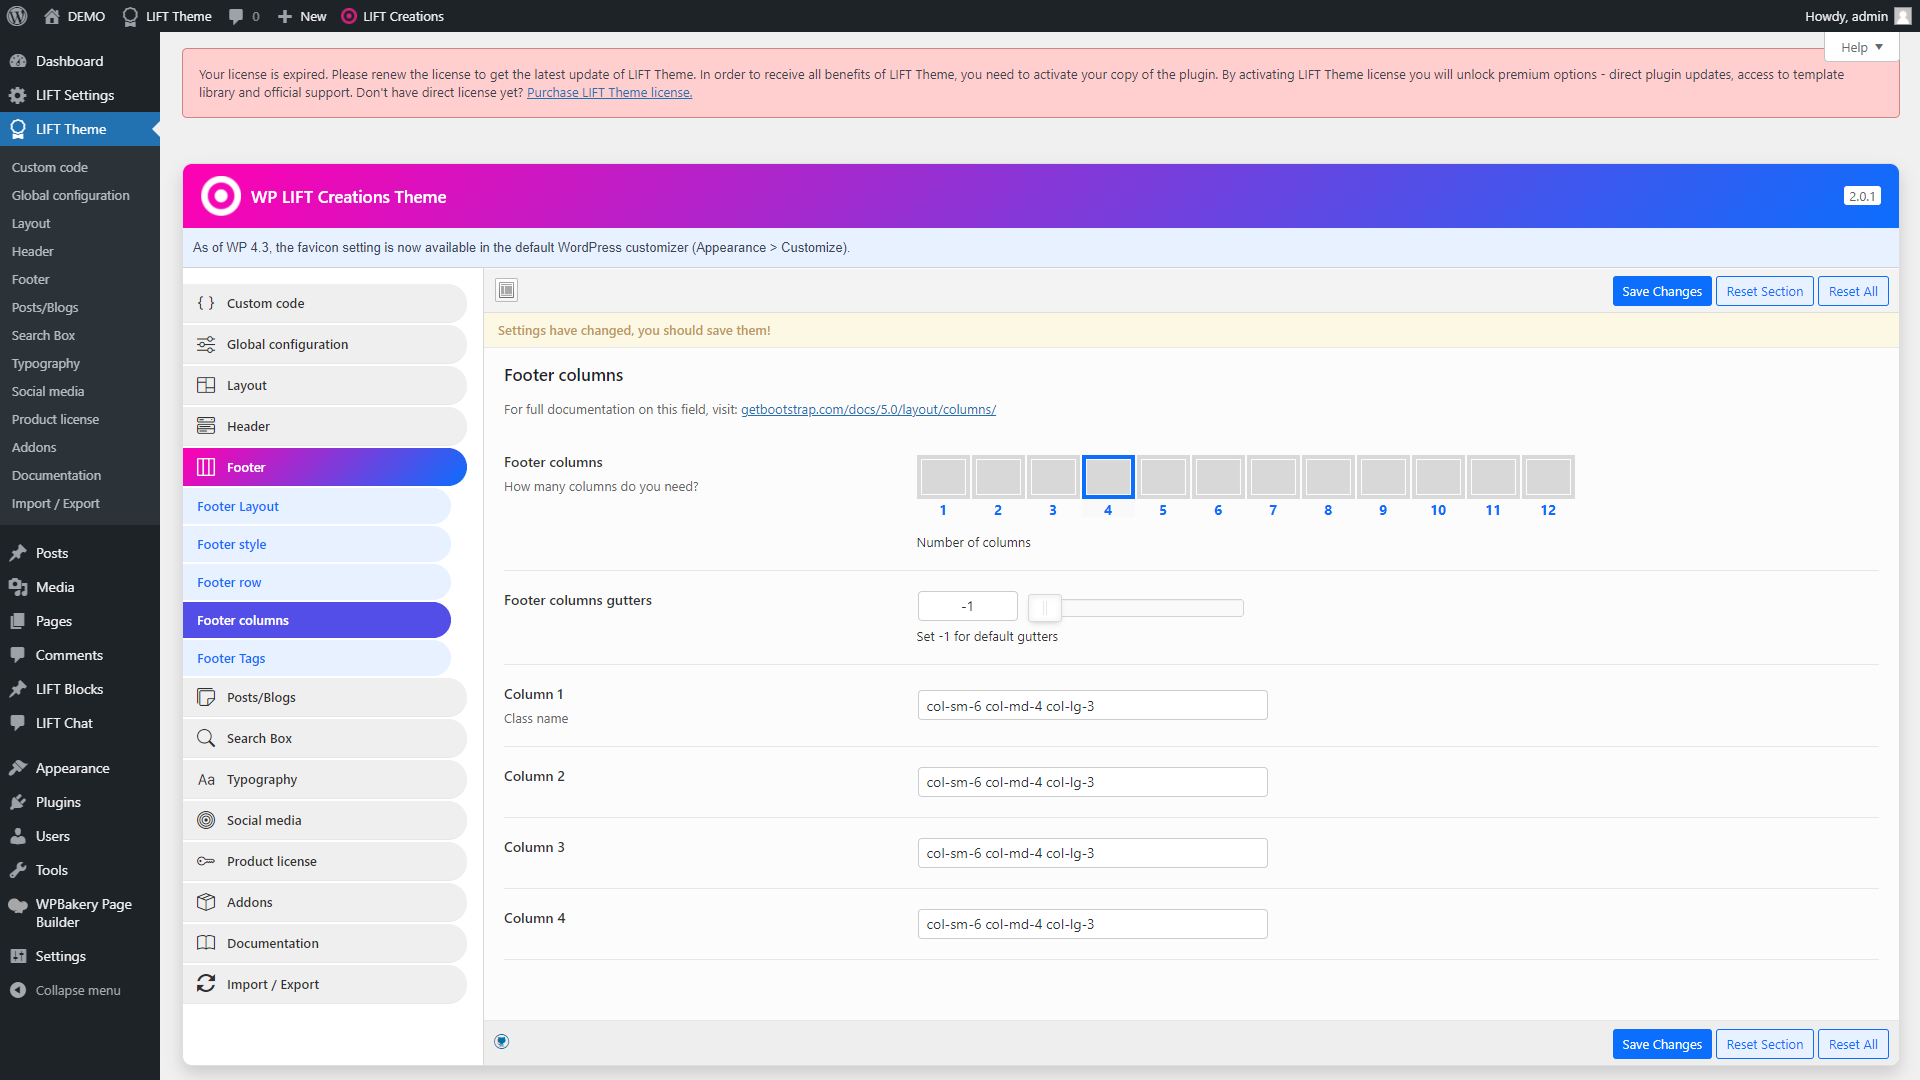Viewport: 1920px width, 1080px height.
Task: Follow the Purchase LIFT Theme license link
Action: tap(609, 92)
